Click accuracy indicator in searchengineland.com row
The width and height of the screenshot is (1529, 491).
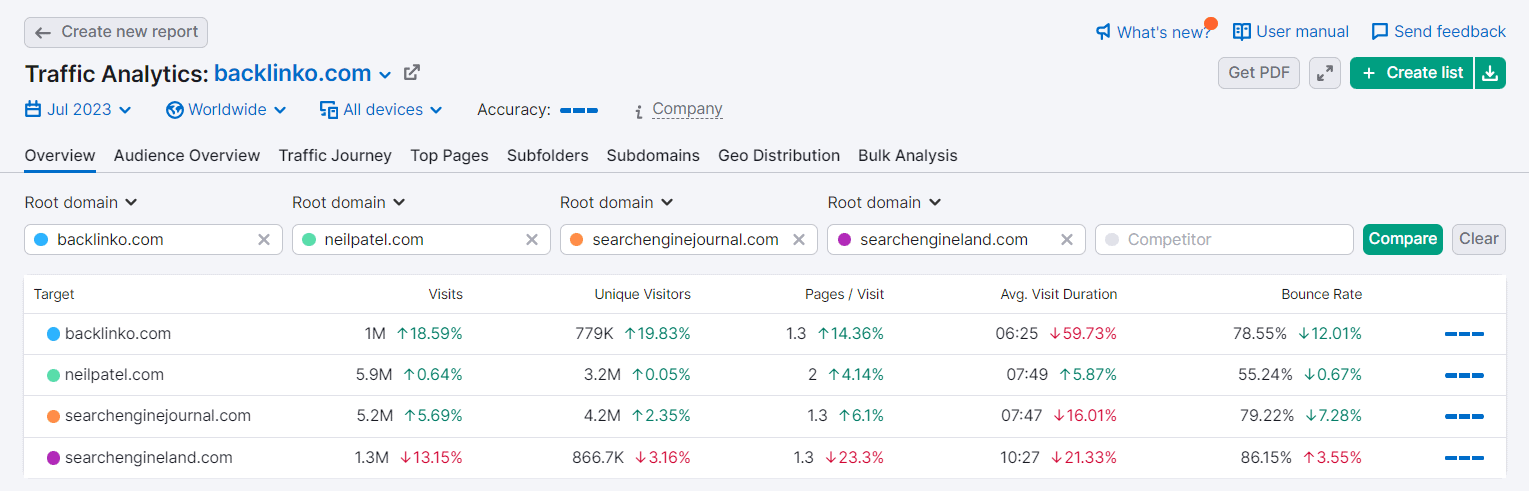1464,458
